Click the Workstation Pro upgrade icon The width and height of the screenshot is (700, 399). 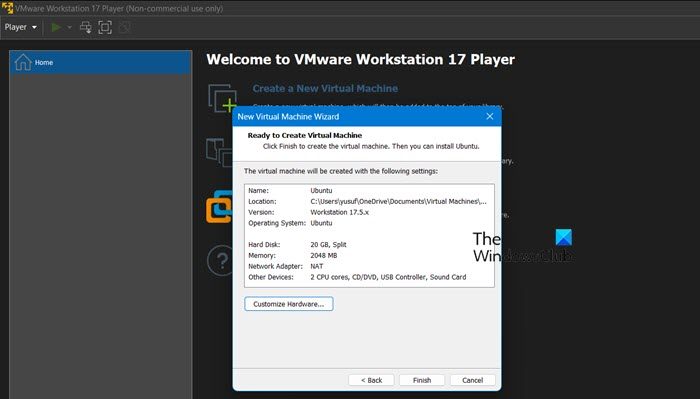click(219, 206)
